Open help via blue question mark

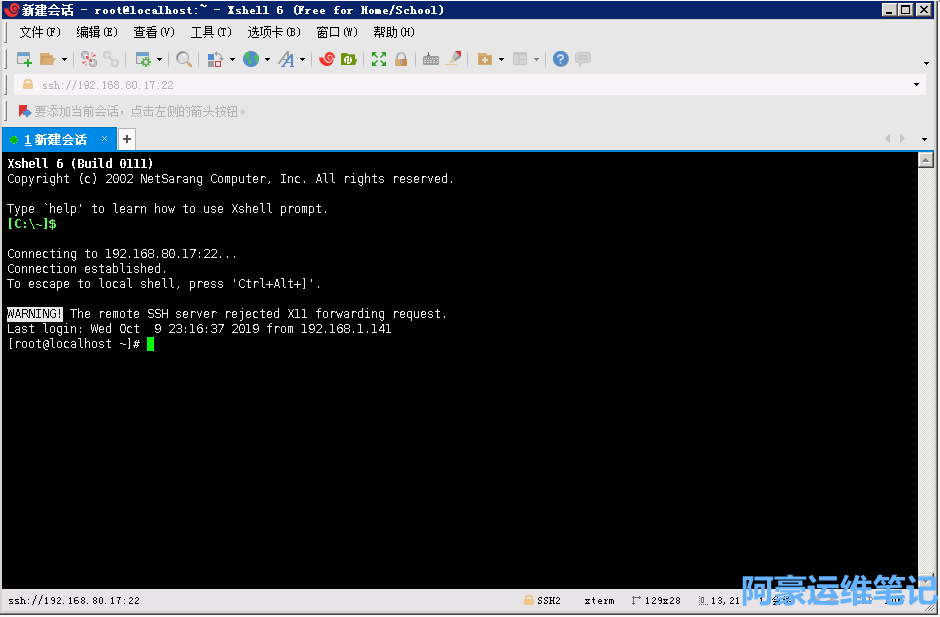(560, 60)
